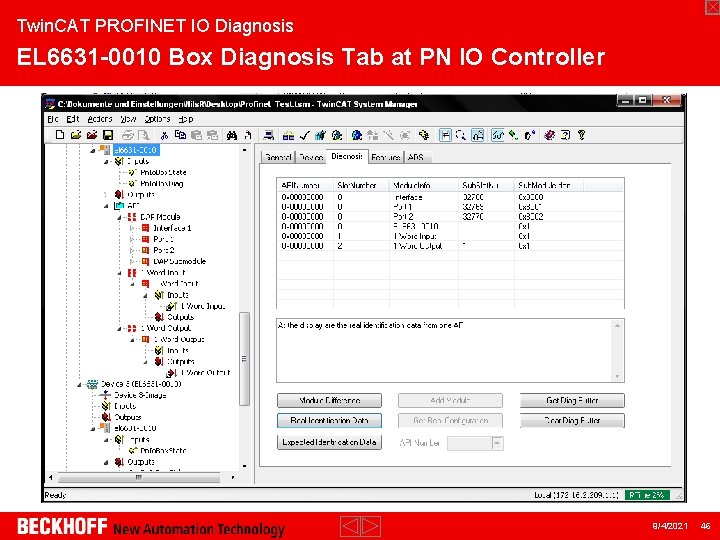Click the red folder open-from-target icon
The image size is (720, 540).
point(92,135)
